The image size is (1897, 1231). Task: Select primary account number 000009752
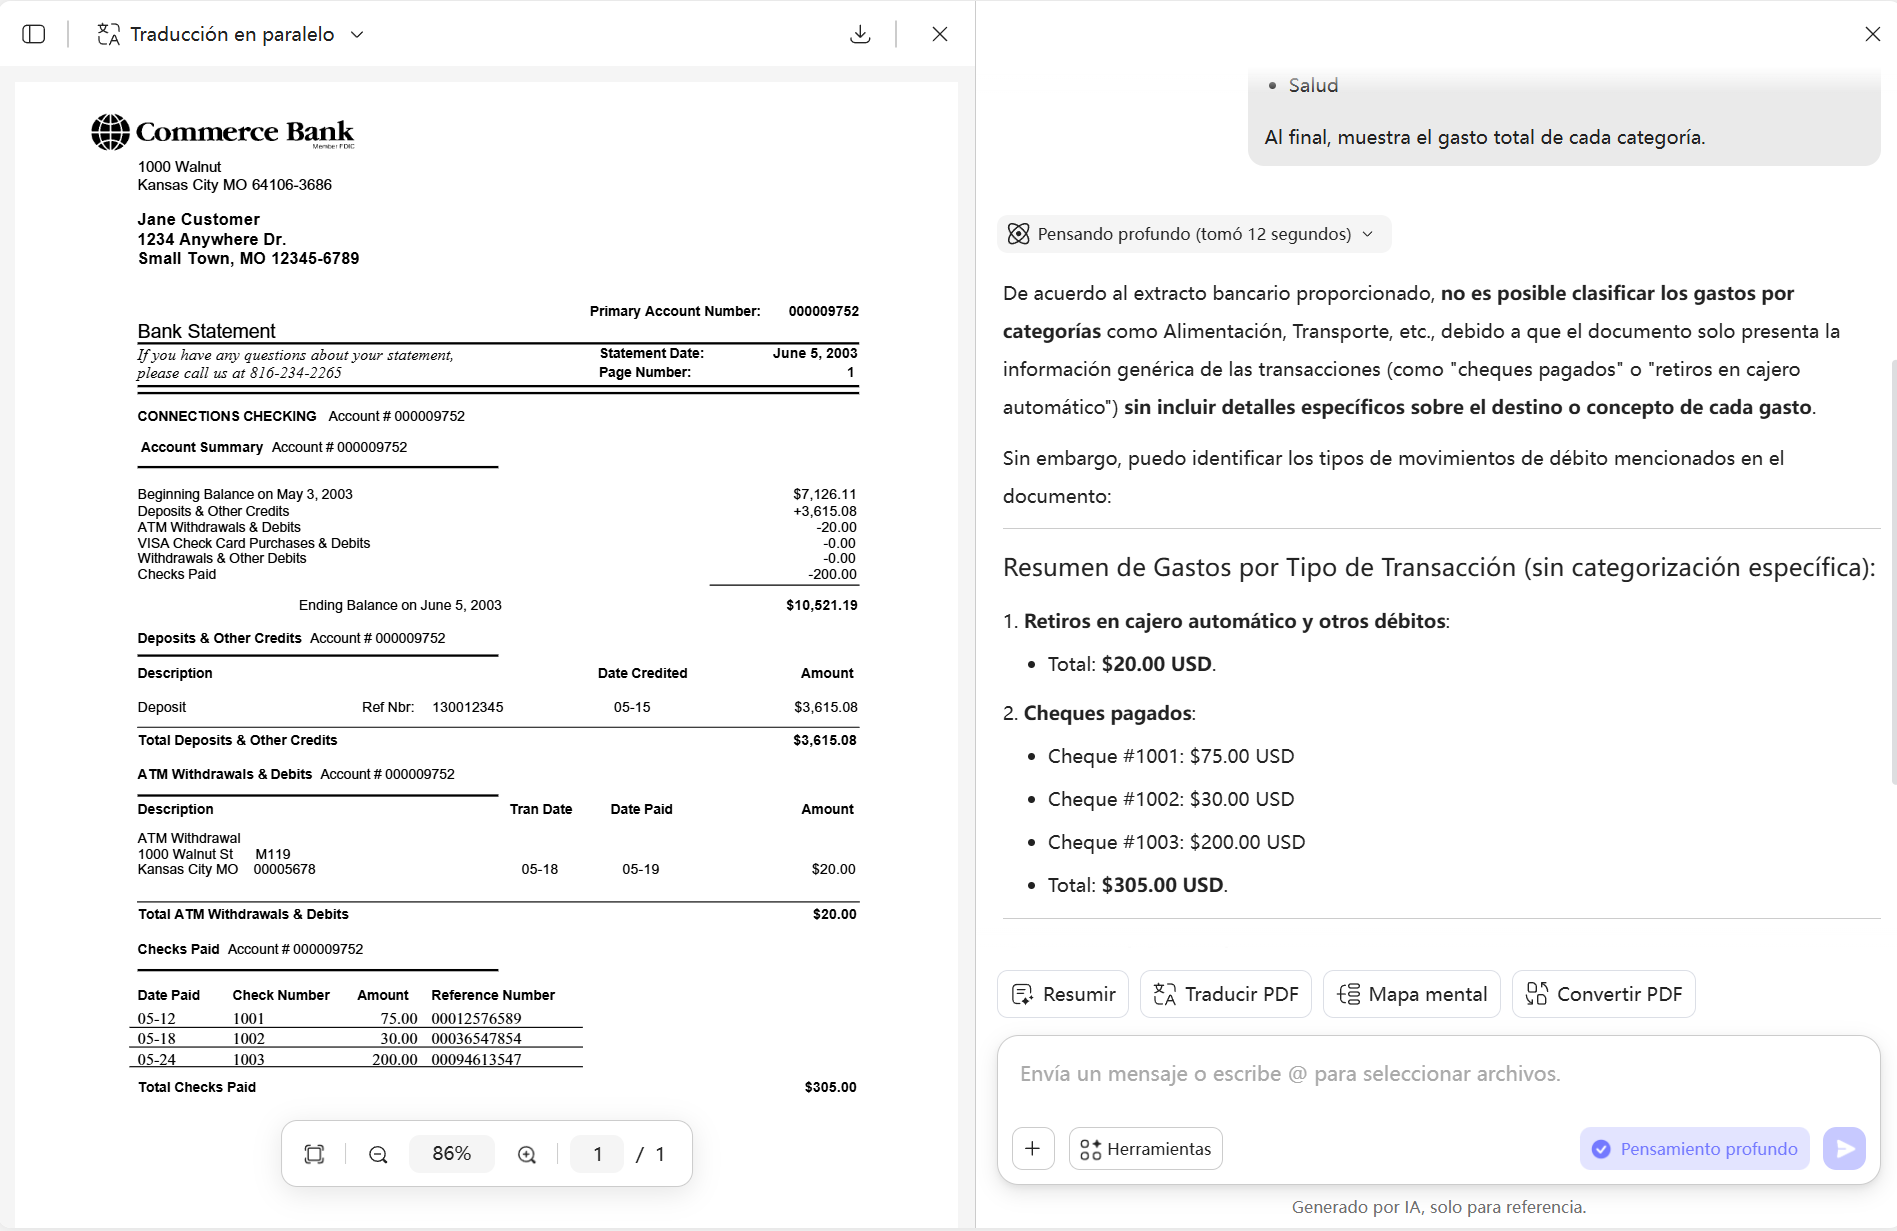823,311
